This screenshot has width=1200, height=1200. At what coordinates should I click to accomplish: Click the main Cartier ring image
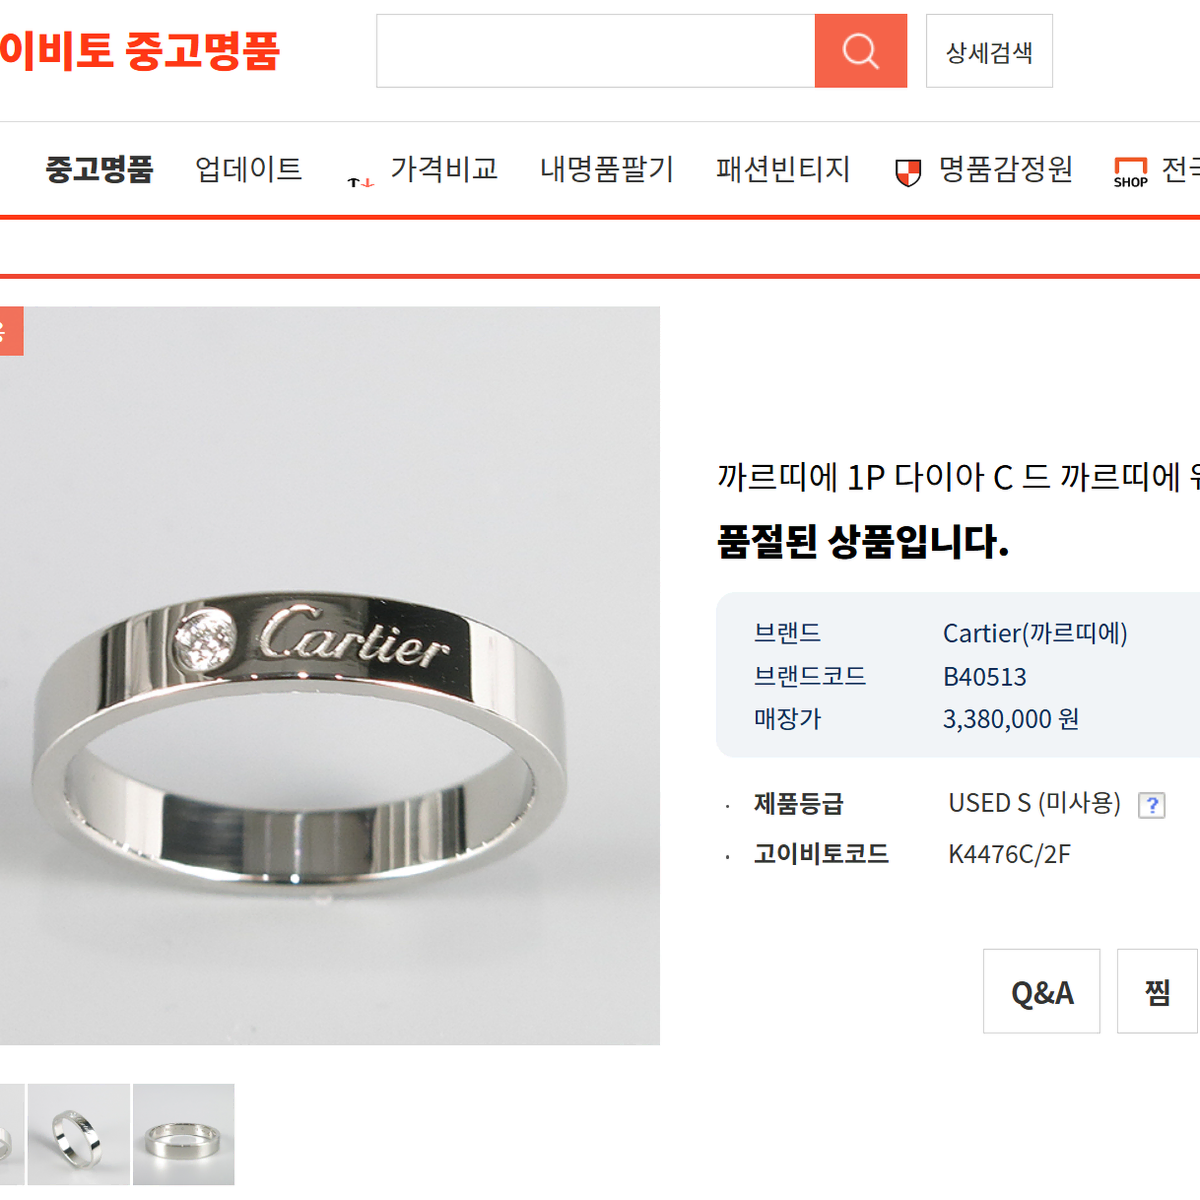tap(330, 676)
